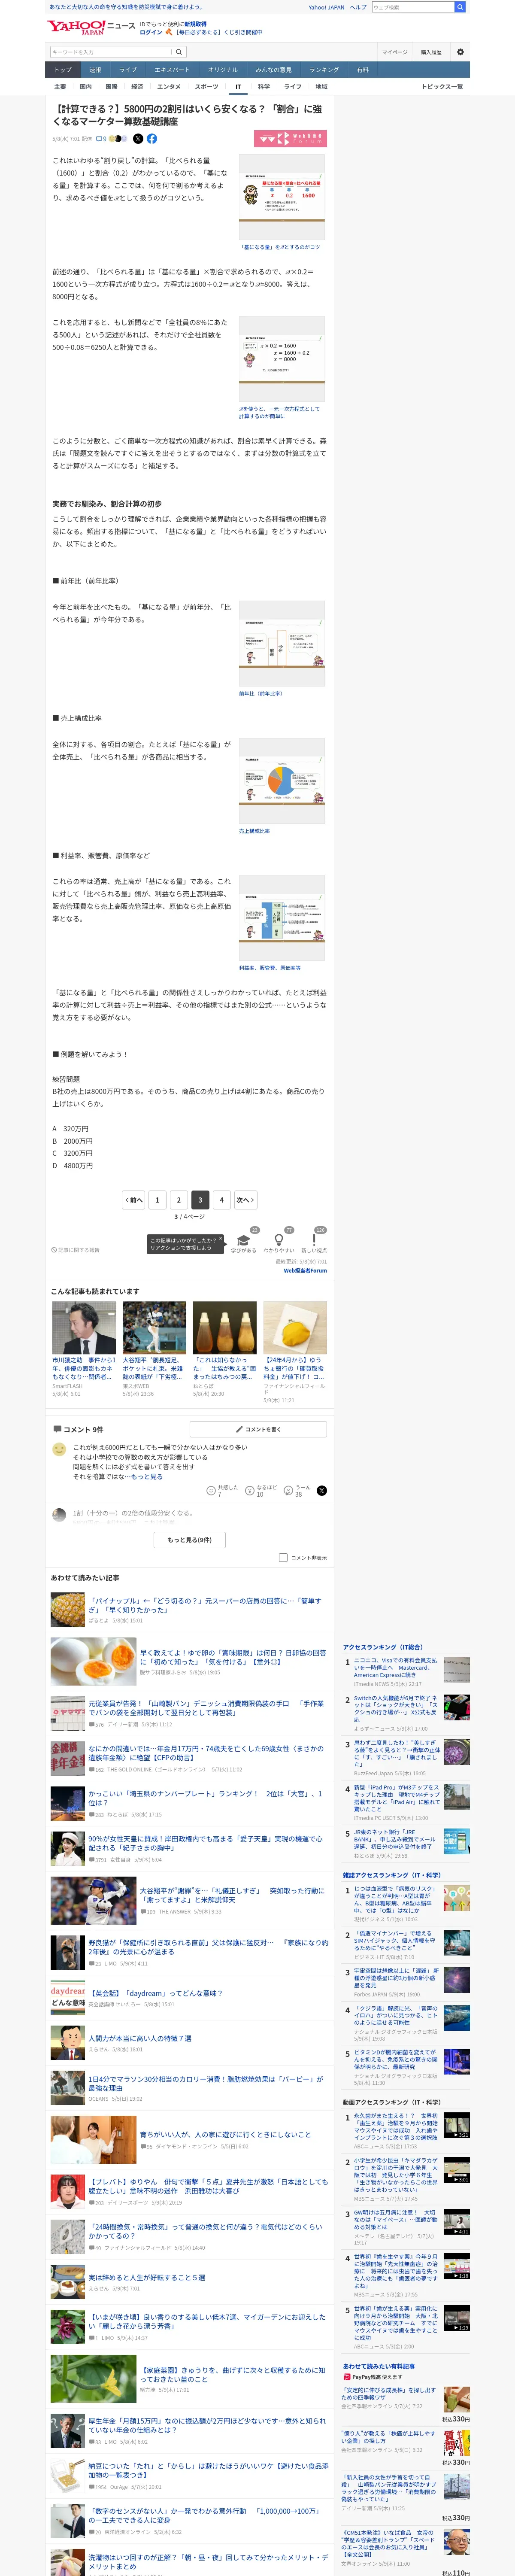Open the 購入履歴 link

coord(431,52)
